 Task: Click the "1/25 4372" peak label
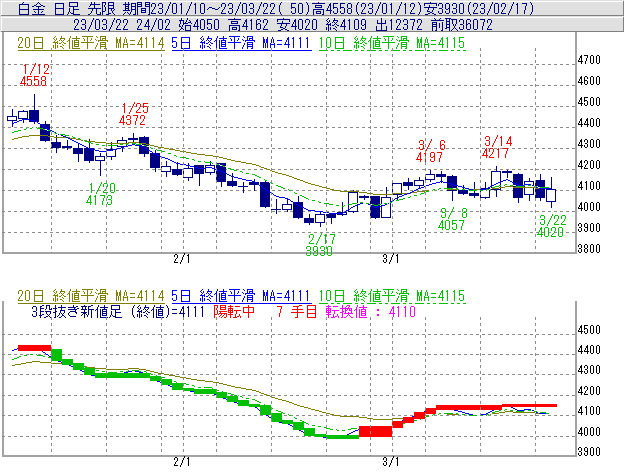[134, 114]
